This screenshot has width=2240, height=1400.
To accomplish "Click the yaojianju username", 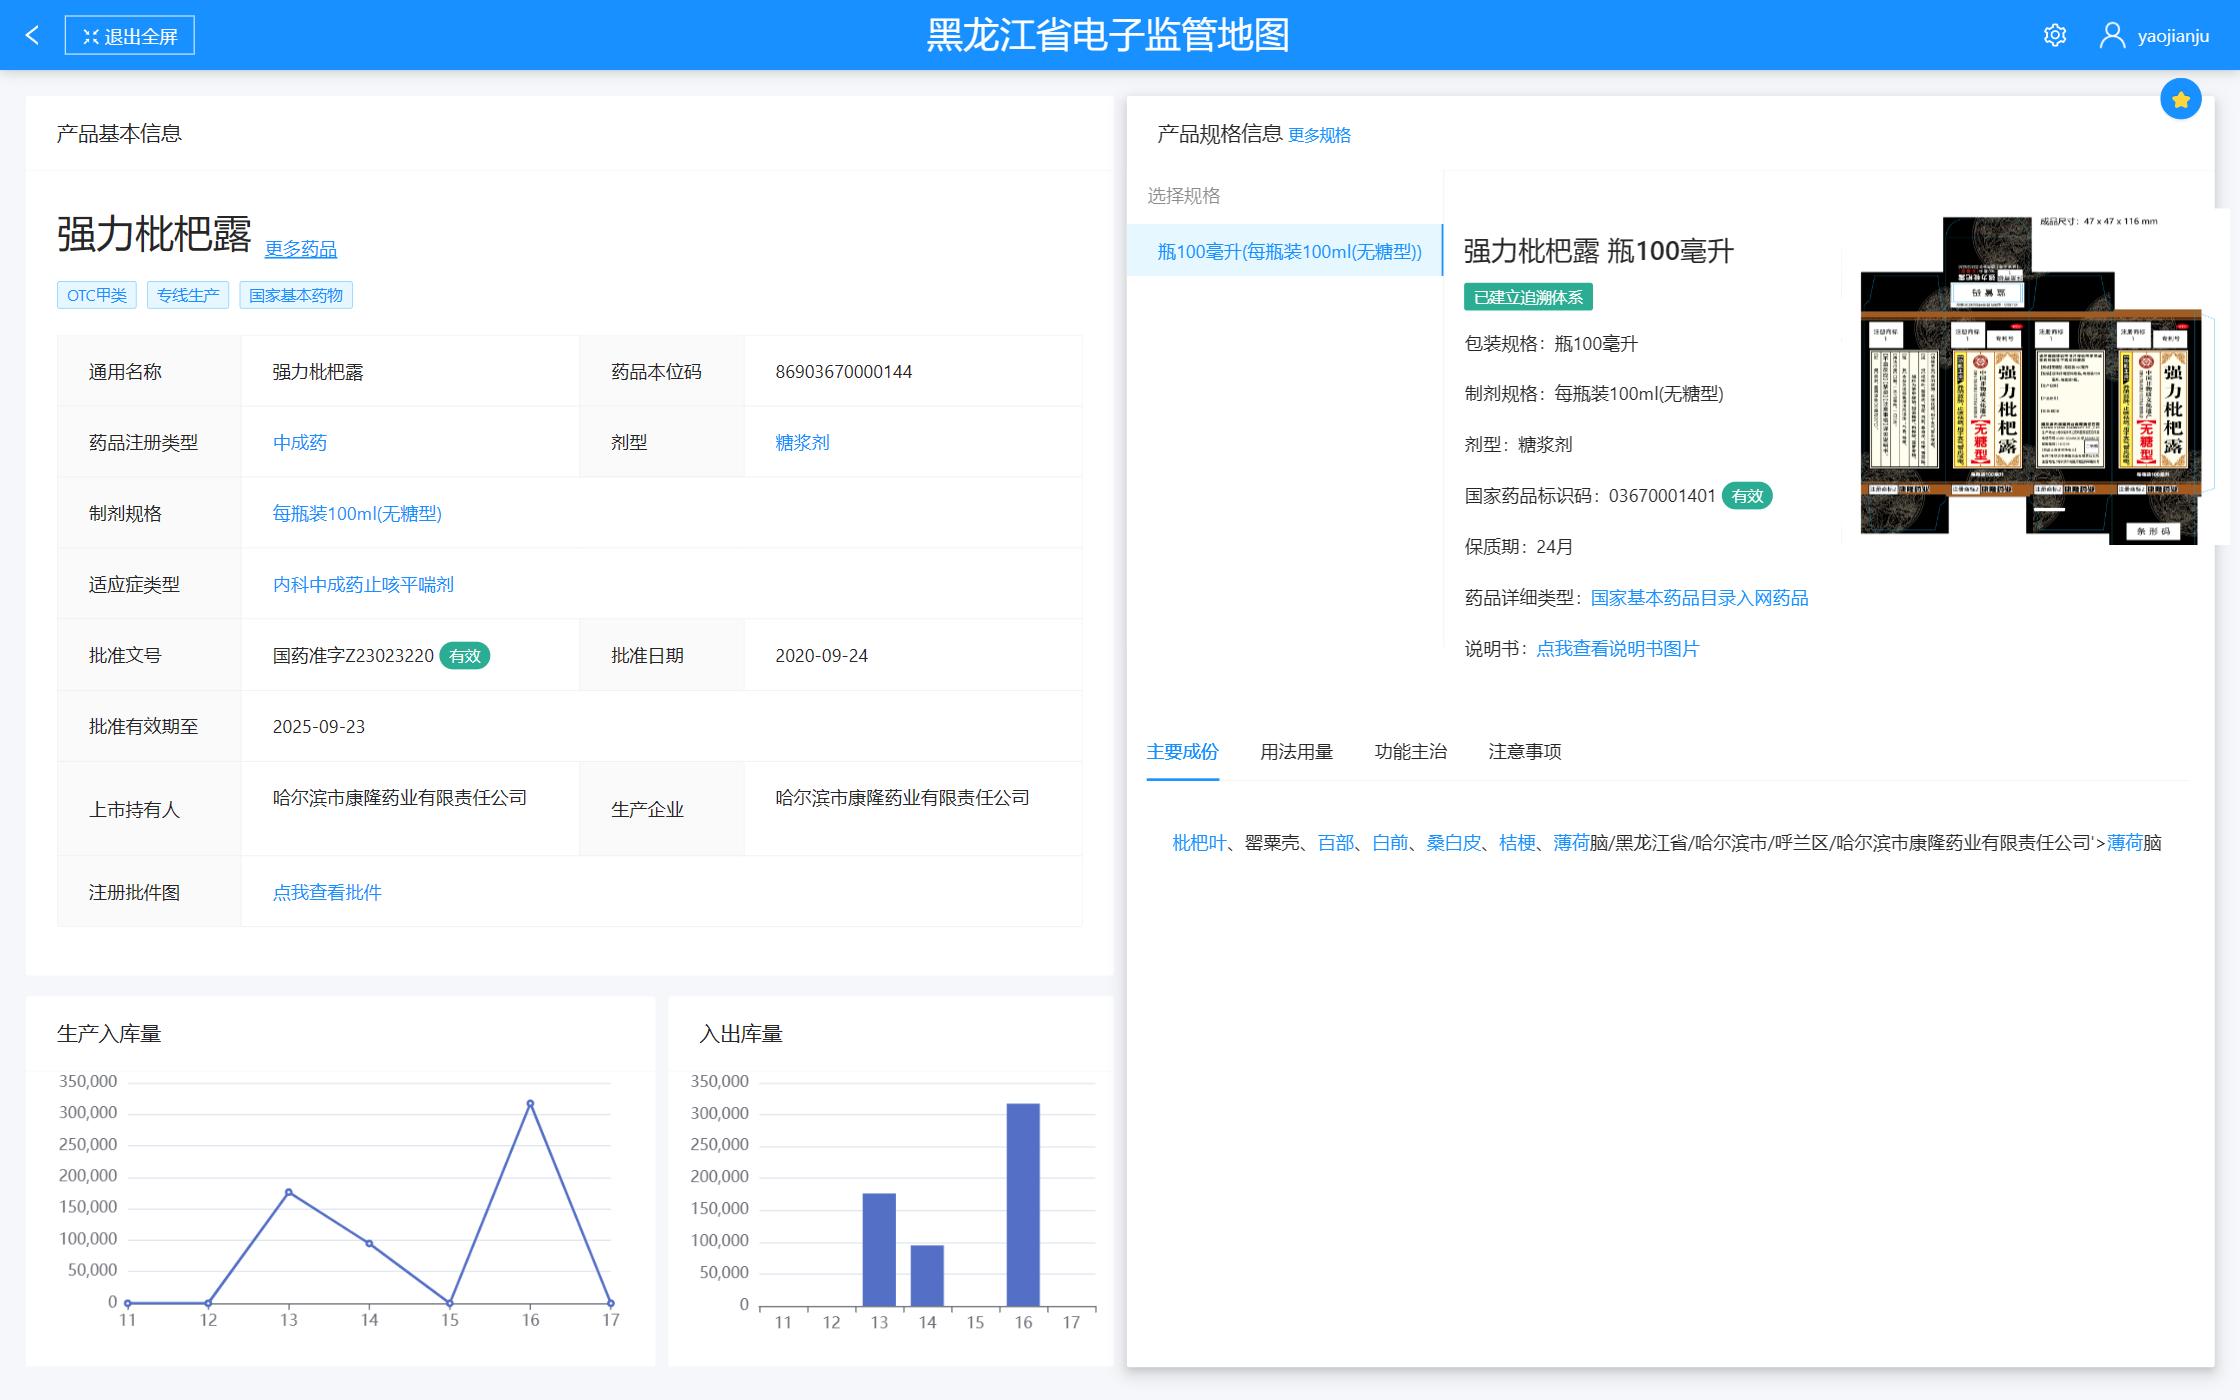I will click(x=2173, y=36).
